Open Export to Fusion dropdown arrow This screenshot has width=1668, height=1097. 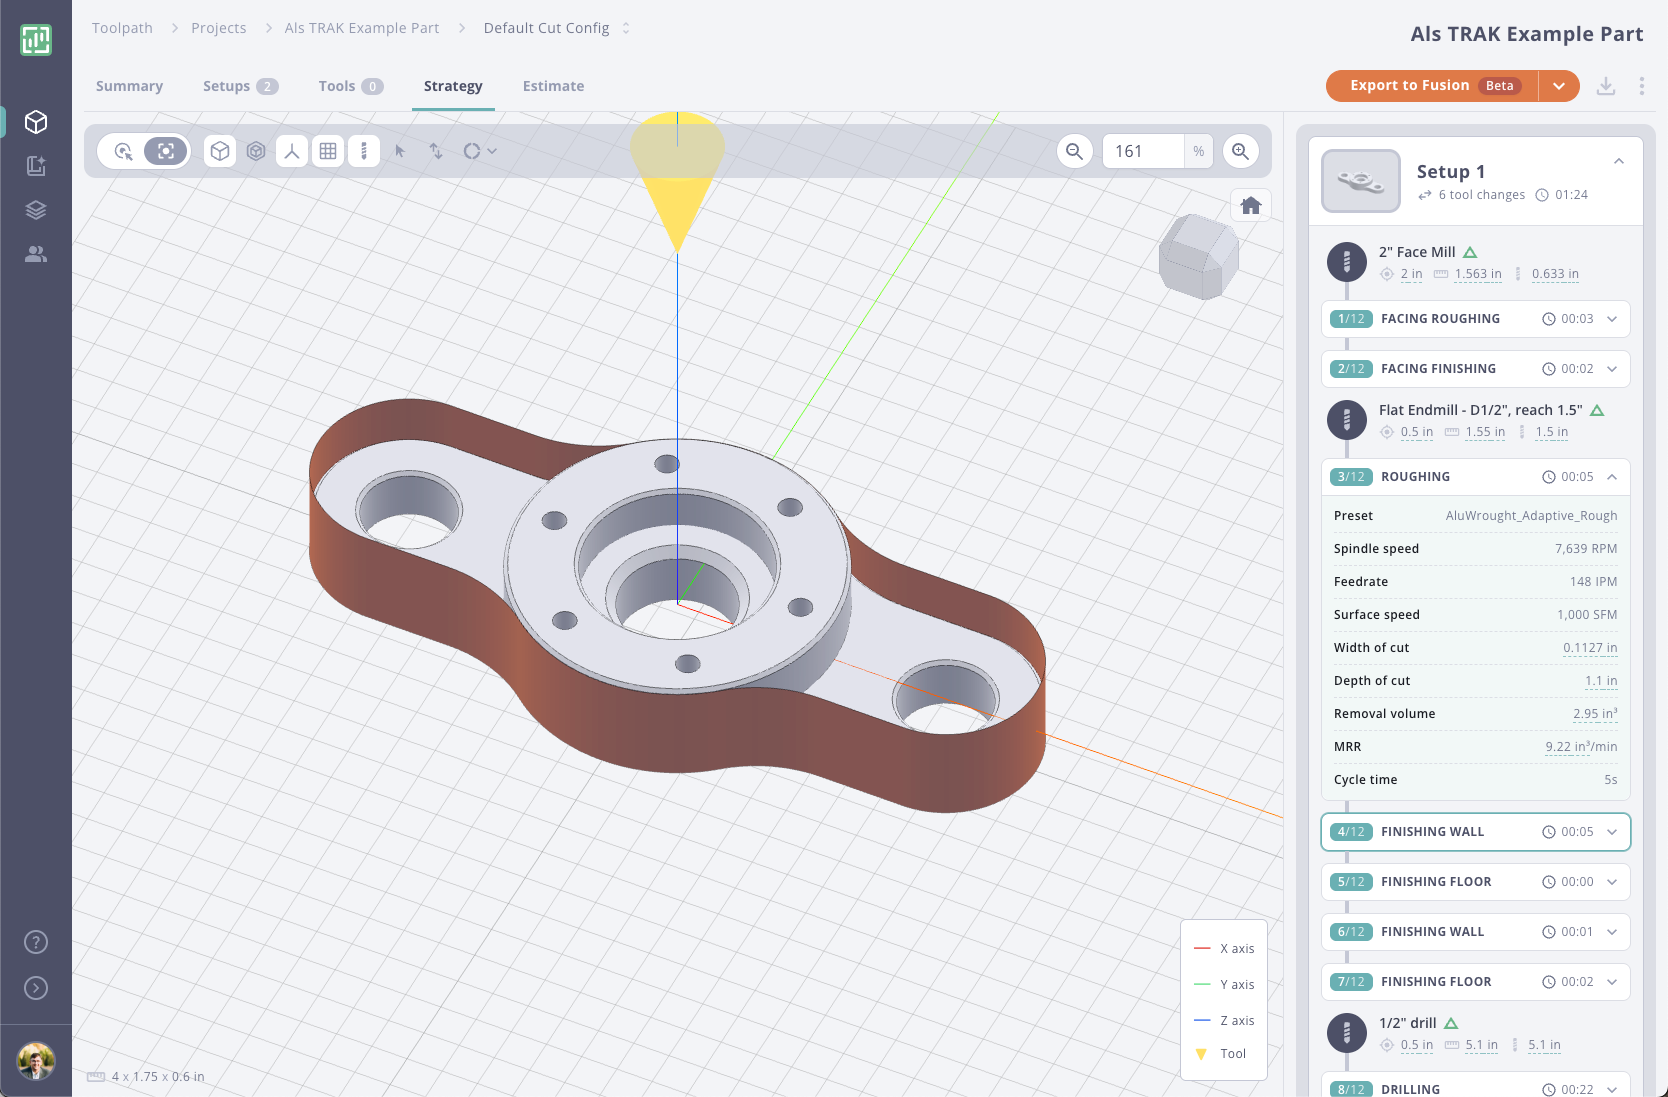pyautogui.click(x=1559, y=86)
